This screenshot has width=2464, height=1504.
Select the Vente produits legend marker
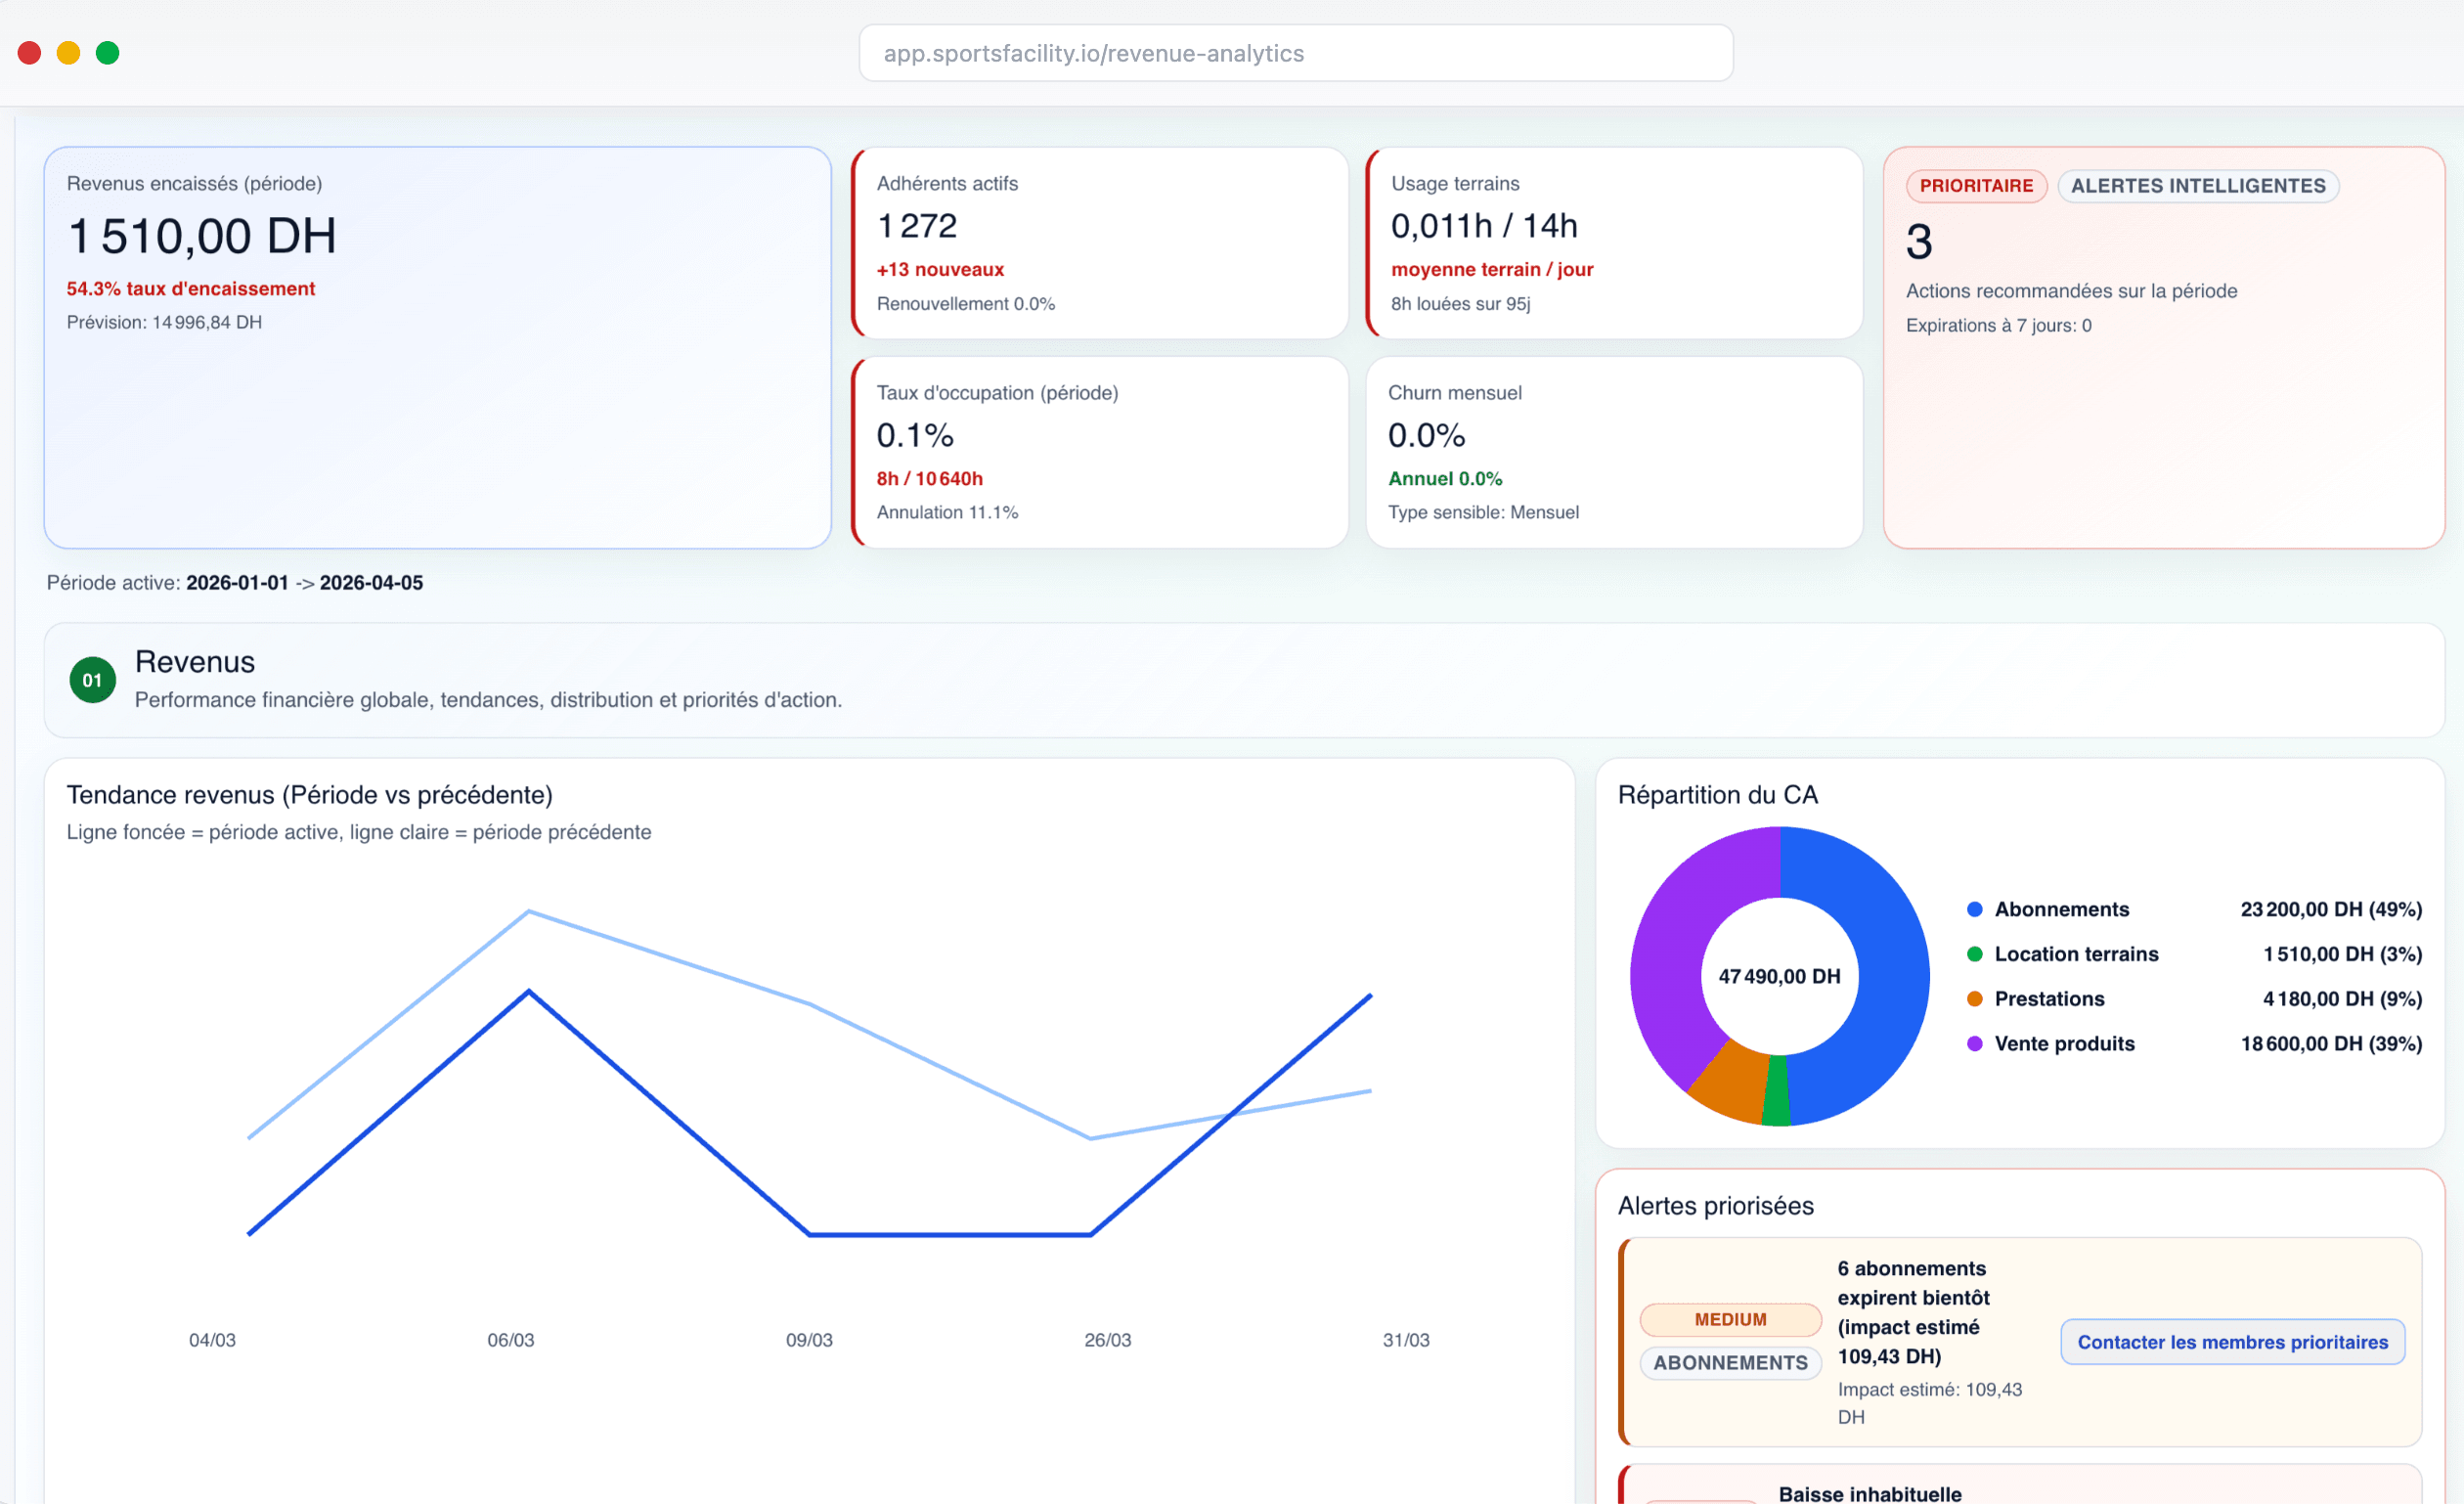tap(1975, 1043)
